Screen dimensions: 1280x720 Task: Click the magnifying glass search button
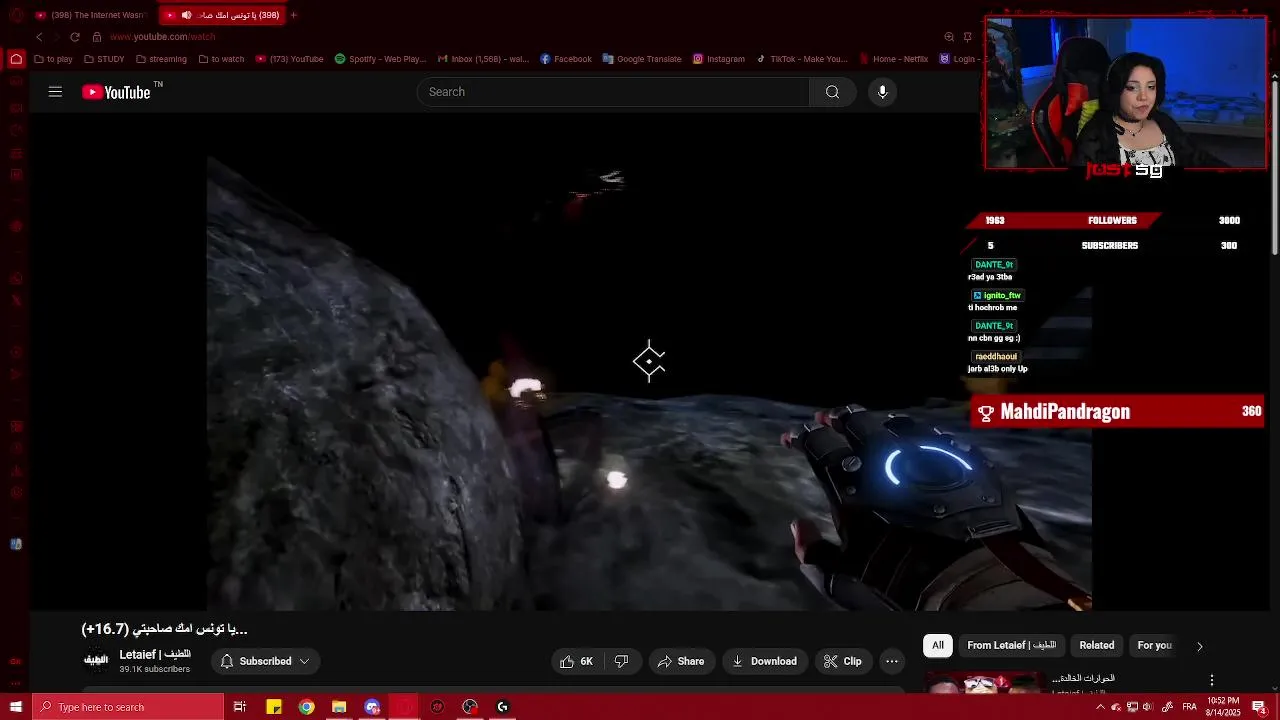pos(832,92)
